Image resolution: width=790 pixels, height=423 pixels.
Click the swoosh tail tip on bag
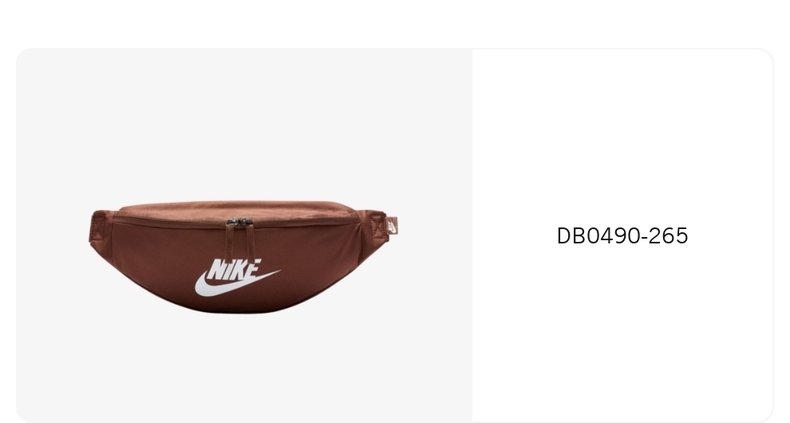(276, 272)
